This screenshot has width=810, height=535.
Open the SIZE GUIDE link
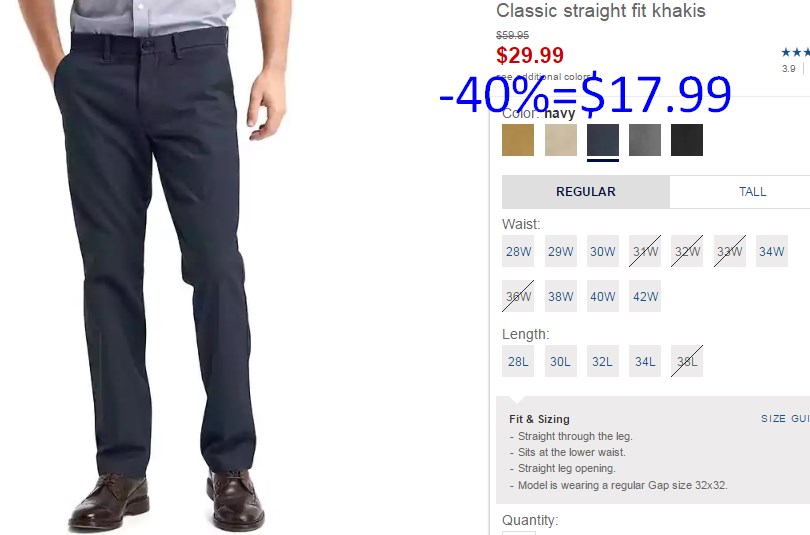click(785, 419)
